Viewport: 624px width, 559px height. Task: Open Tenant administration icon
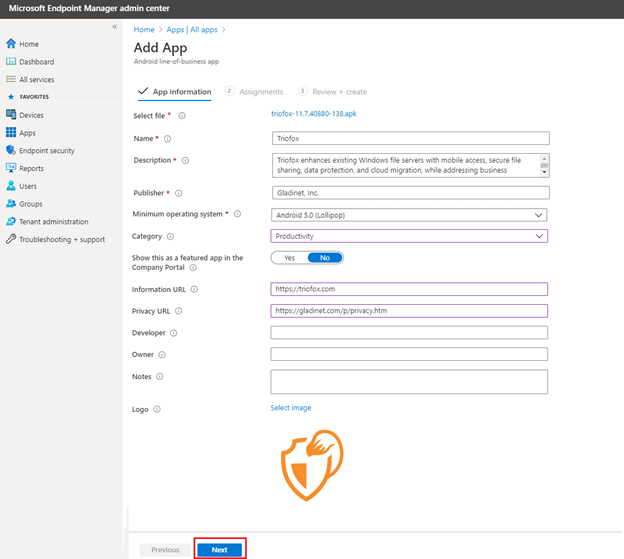[x=11, y=221]
